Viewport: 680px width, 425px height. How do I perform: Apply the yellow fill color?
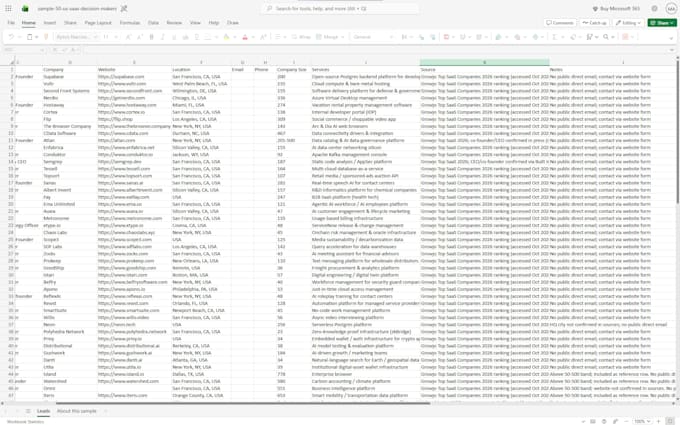point(226,37)
